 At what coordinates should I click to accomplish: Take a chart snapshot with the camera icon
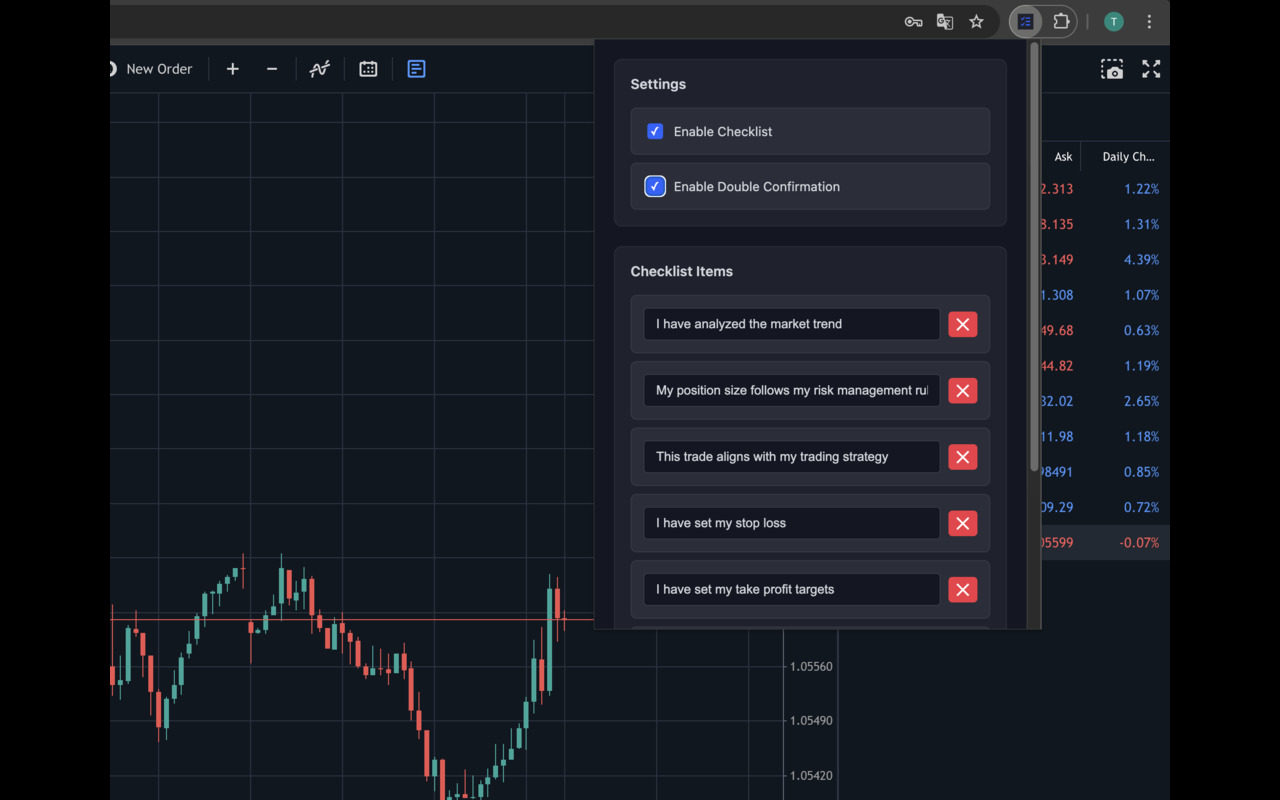coord(1112,69)
